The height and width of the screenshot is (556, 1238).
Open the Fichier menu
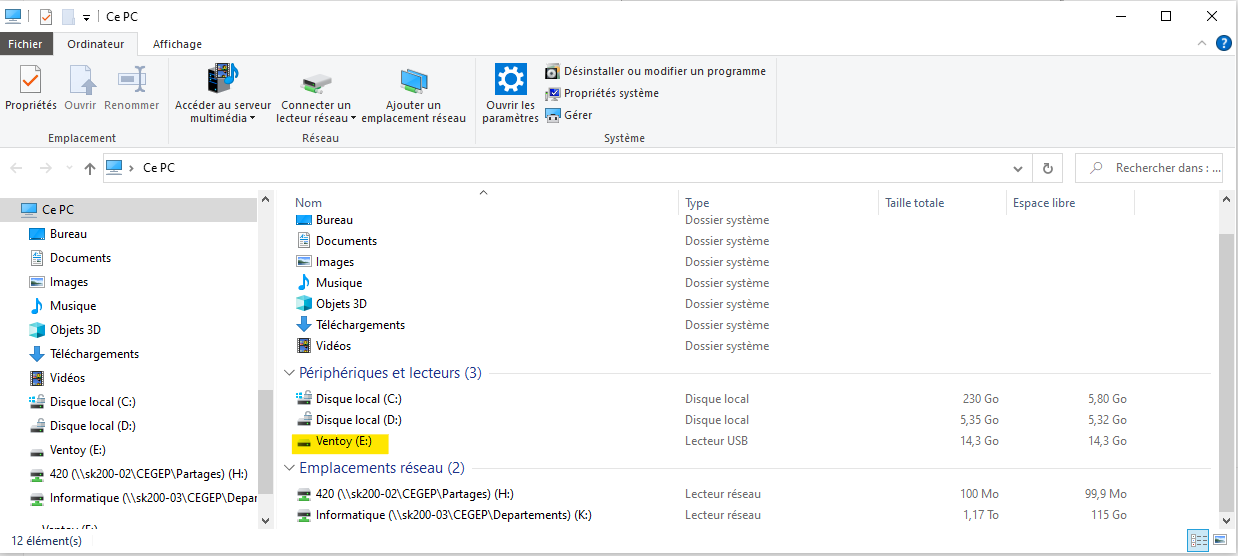[x=26, y=44]
